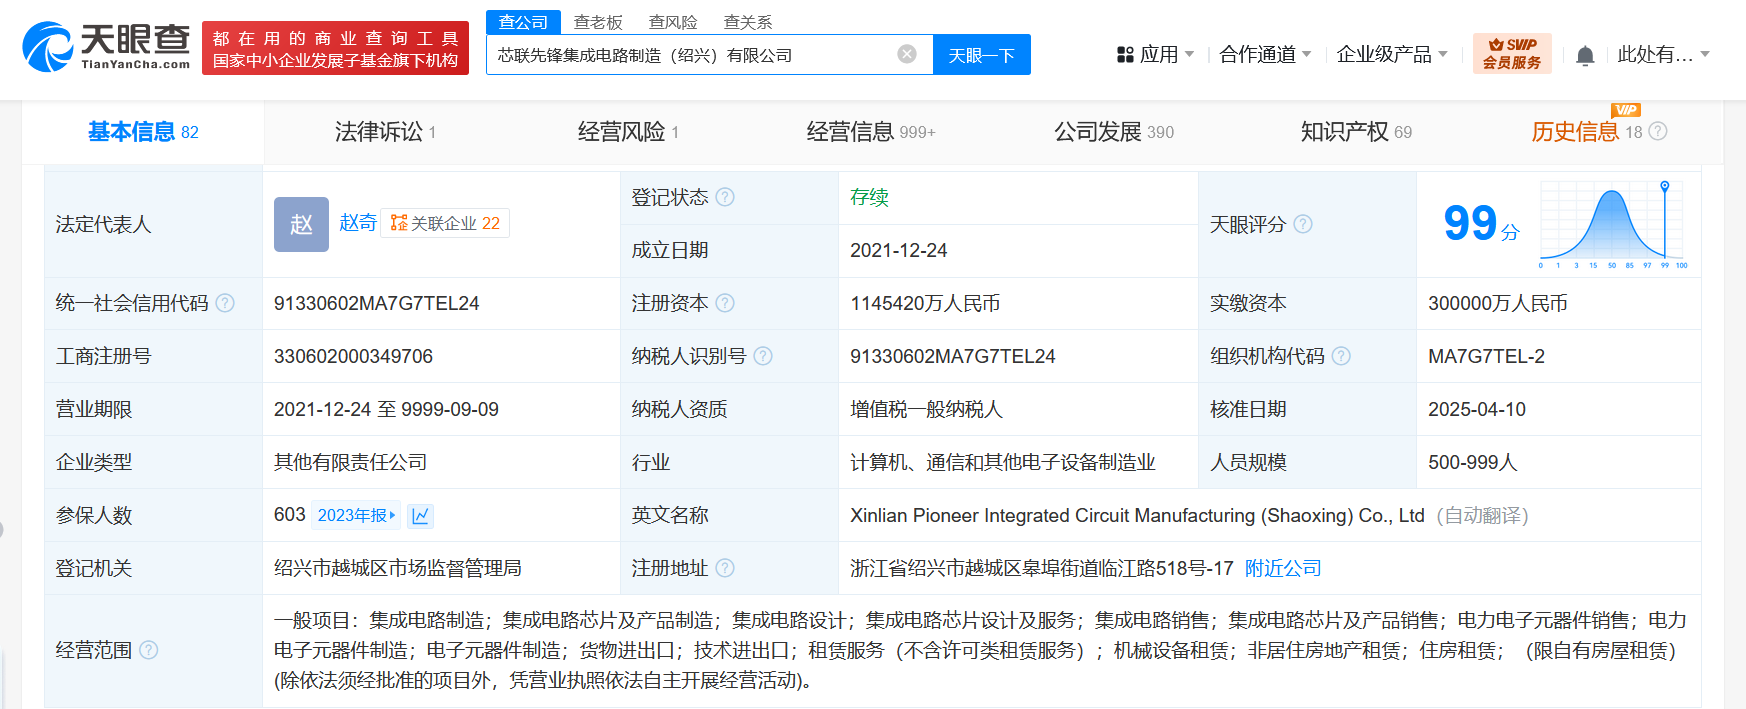1746x709 pixels.
Task: Click the 天眼一下 search button
Action: pos(981,55)
